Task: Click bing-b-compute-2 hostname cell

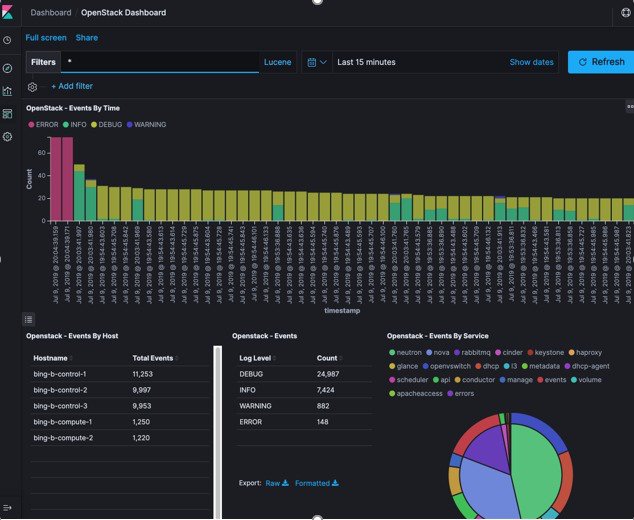Action: coord(63,438)
